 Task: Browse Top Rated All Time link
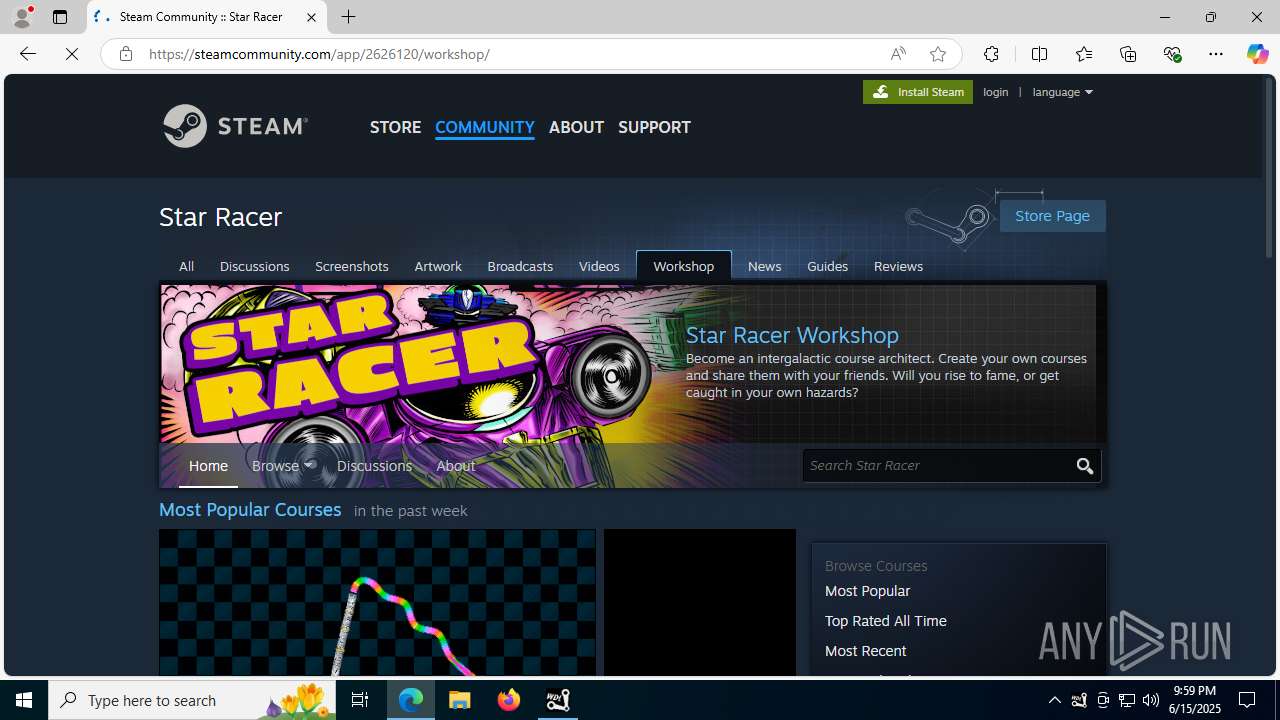point(885,621)
